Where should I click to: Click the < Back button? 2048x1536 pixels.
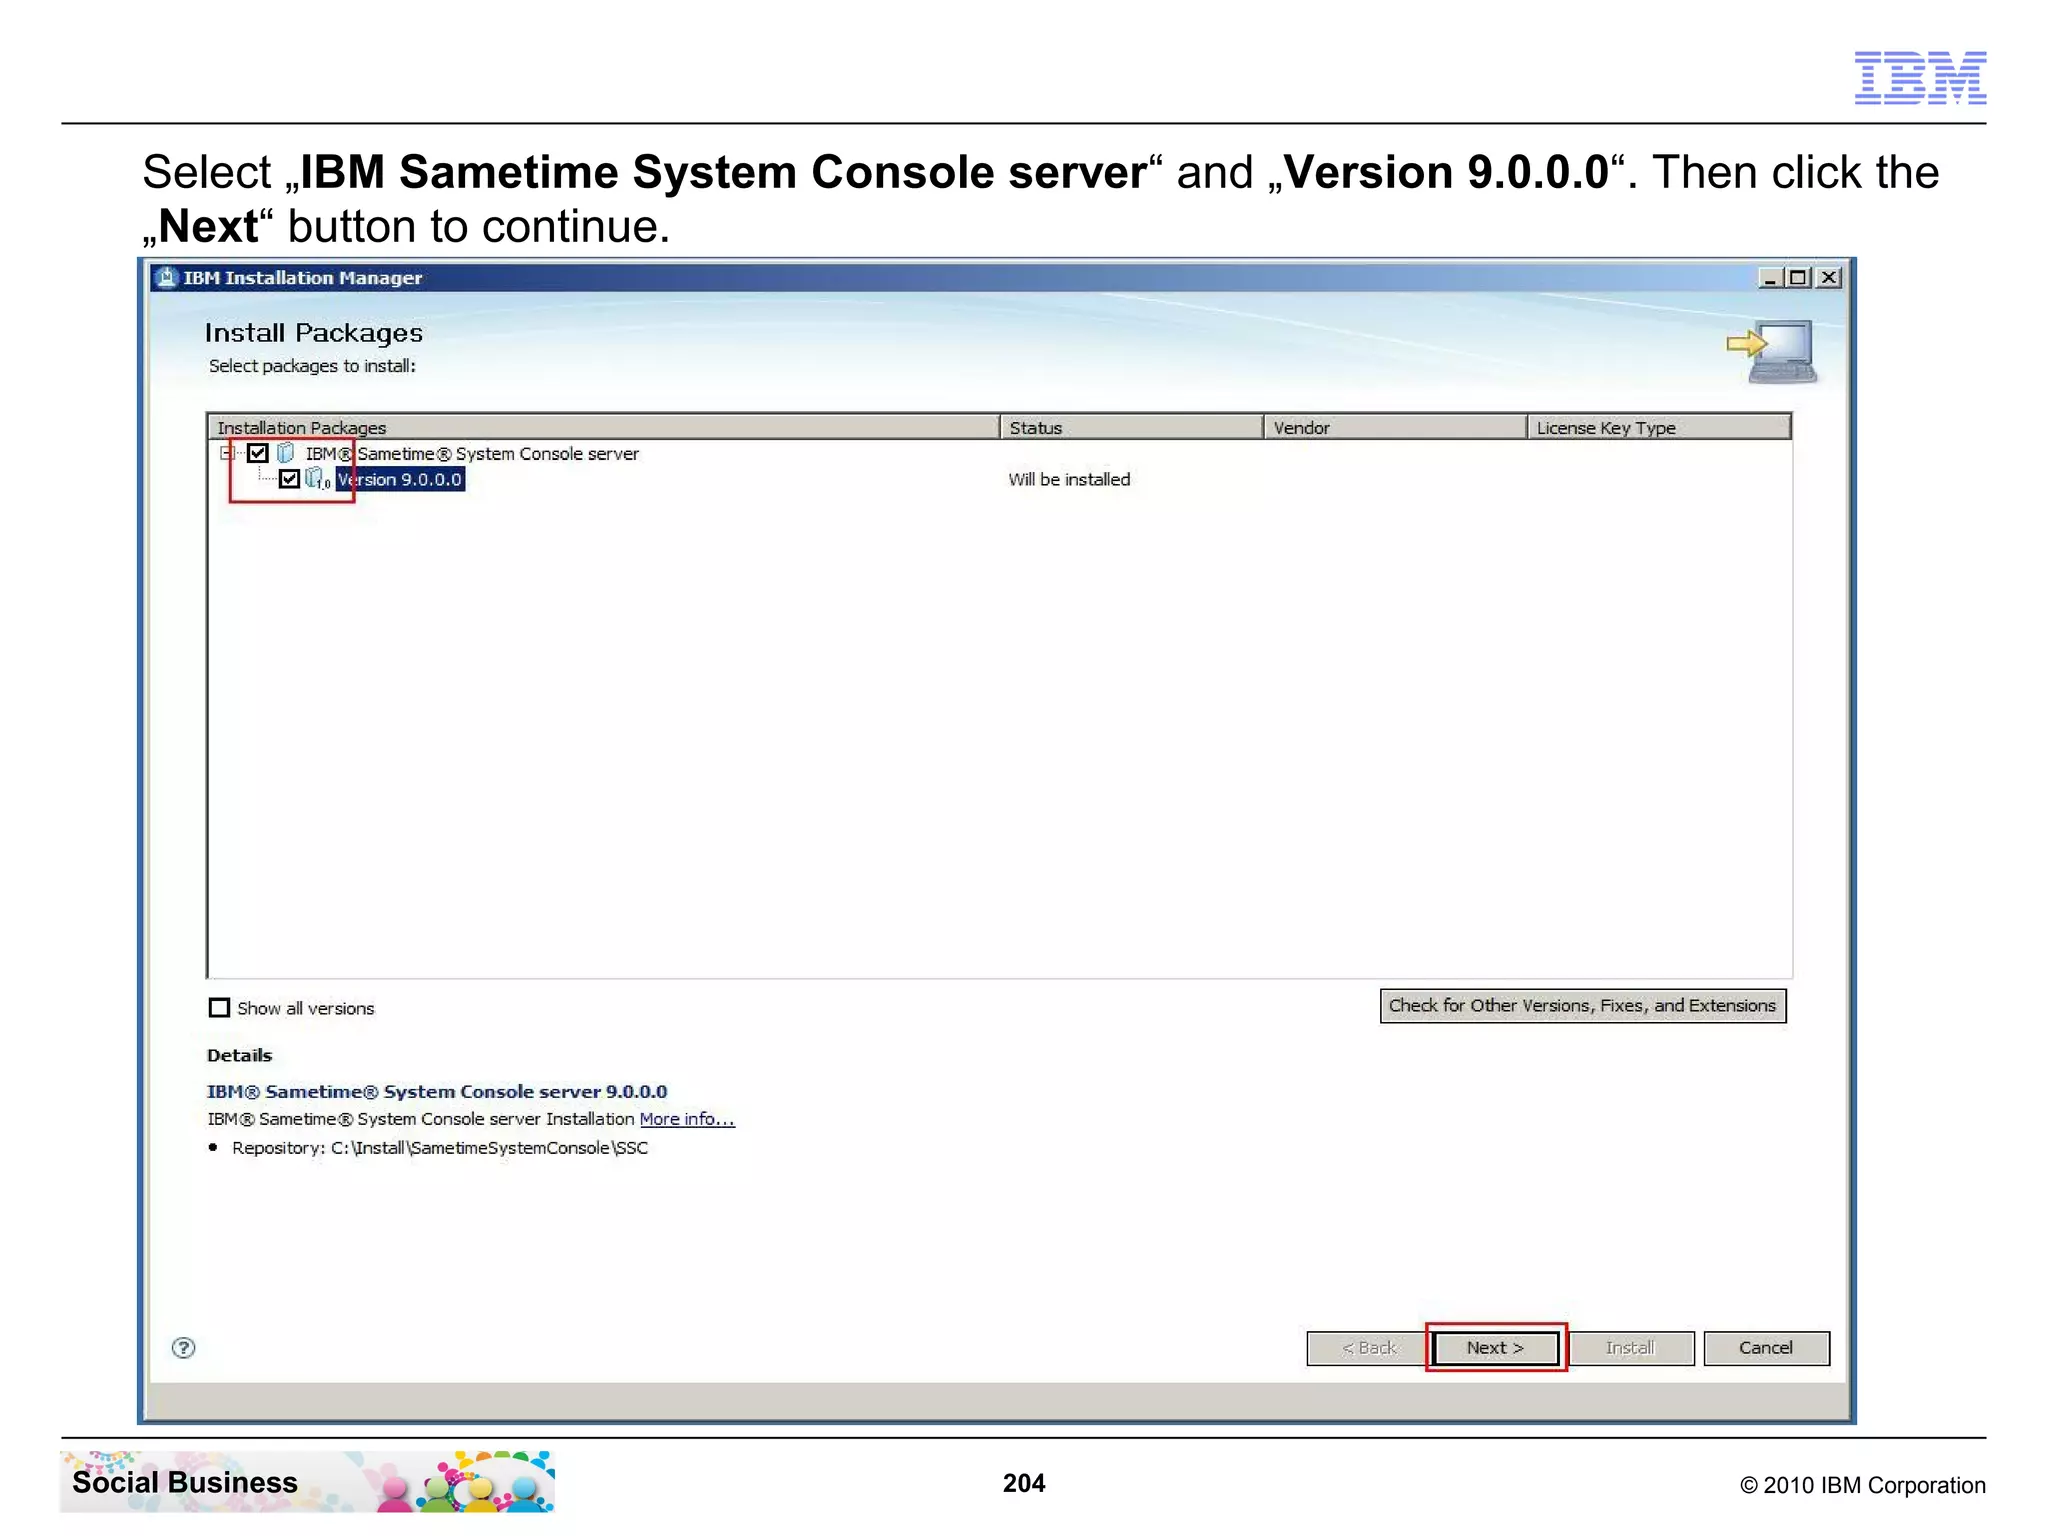1369,1347
